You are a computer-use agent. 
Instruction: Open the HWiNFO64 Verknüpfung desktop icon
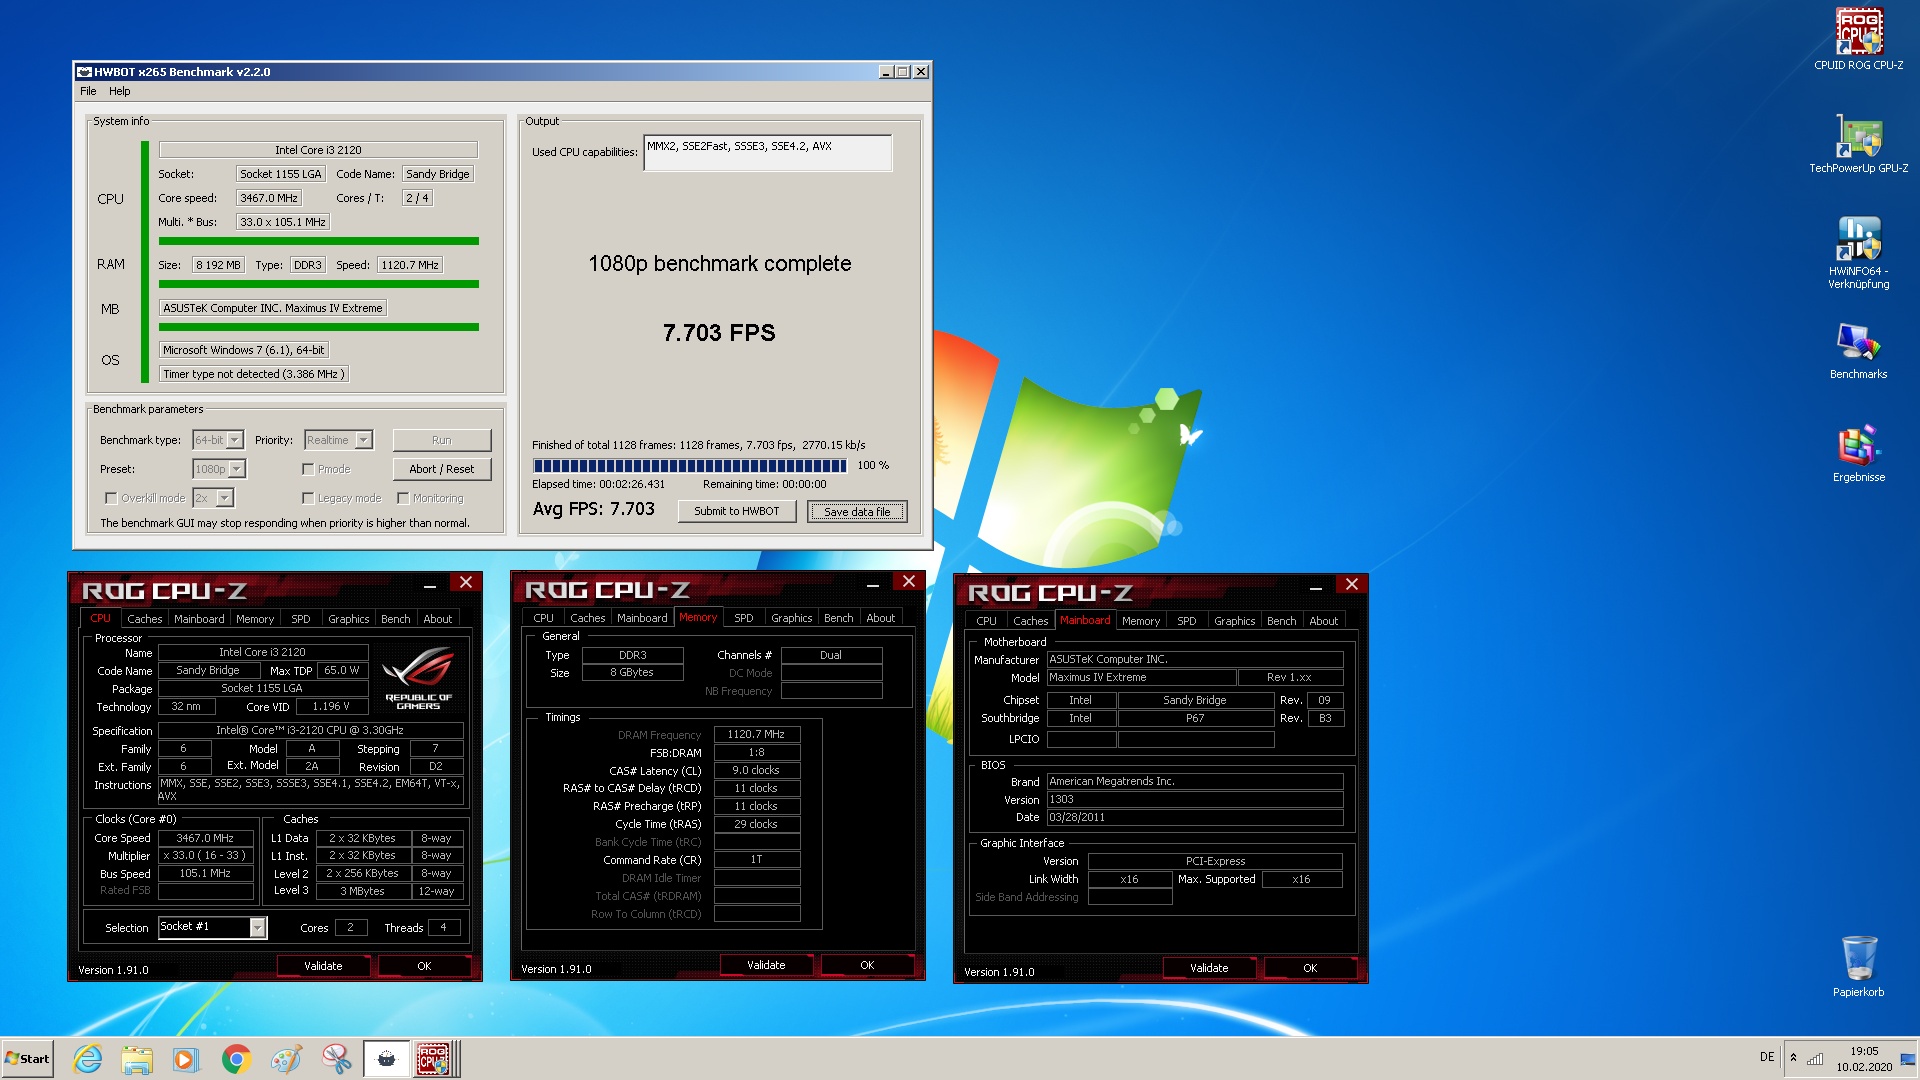click(1858, 252)
